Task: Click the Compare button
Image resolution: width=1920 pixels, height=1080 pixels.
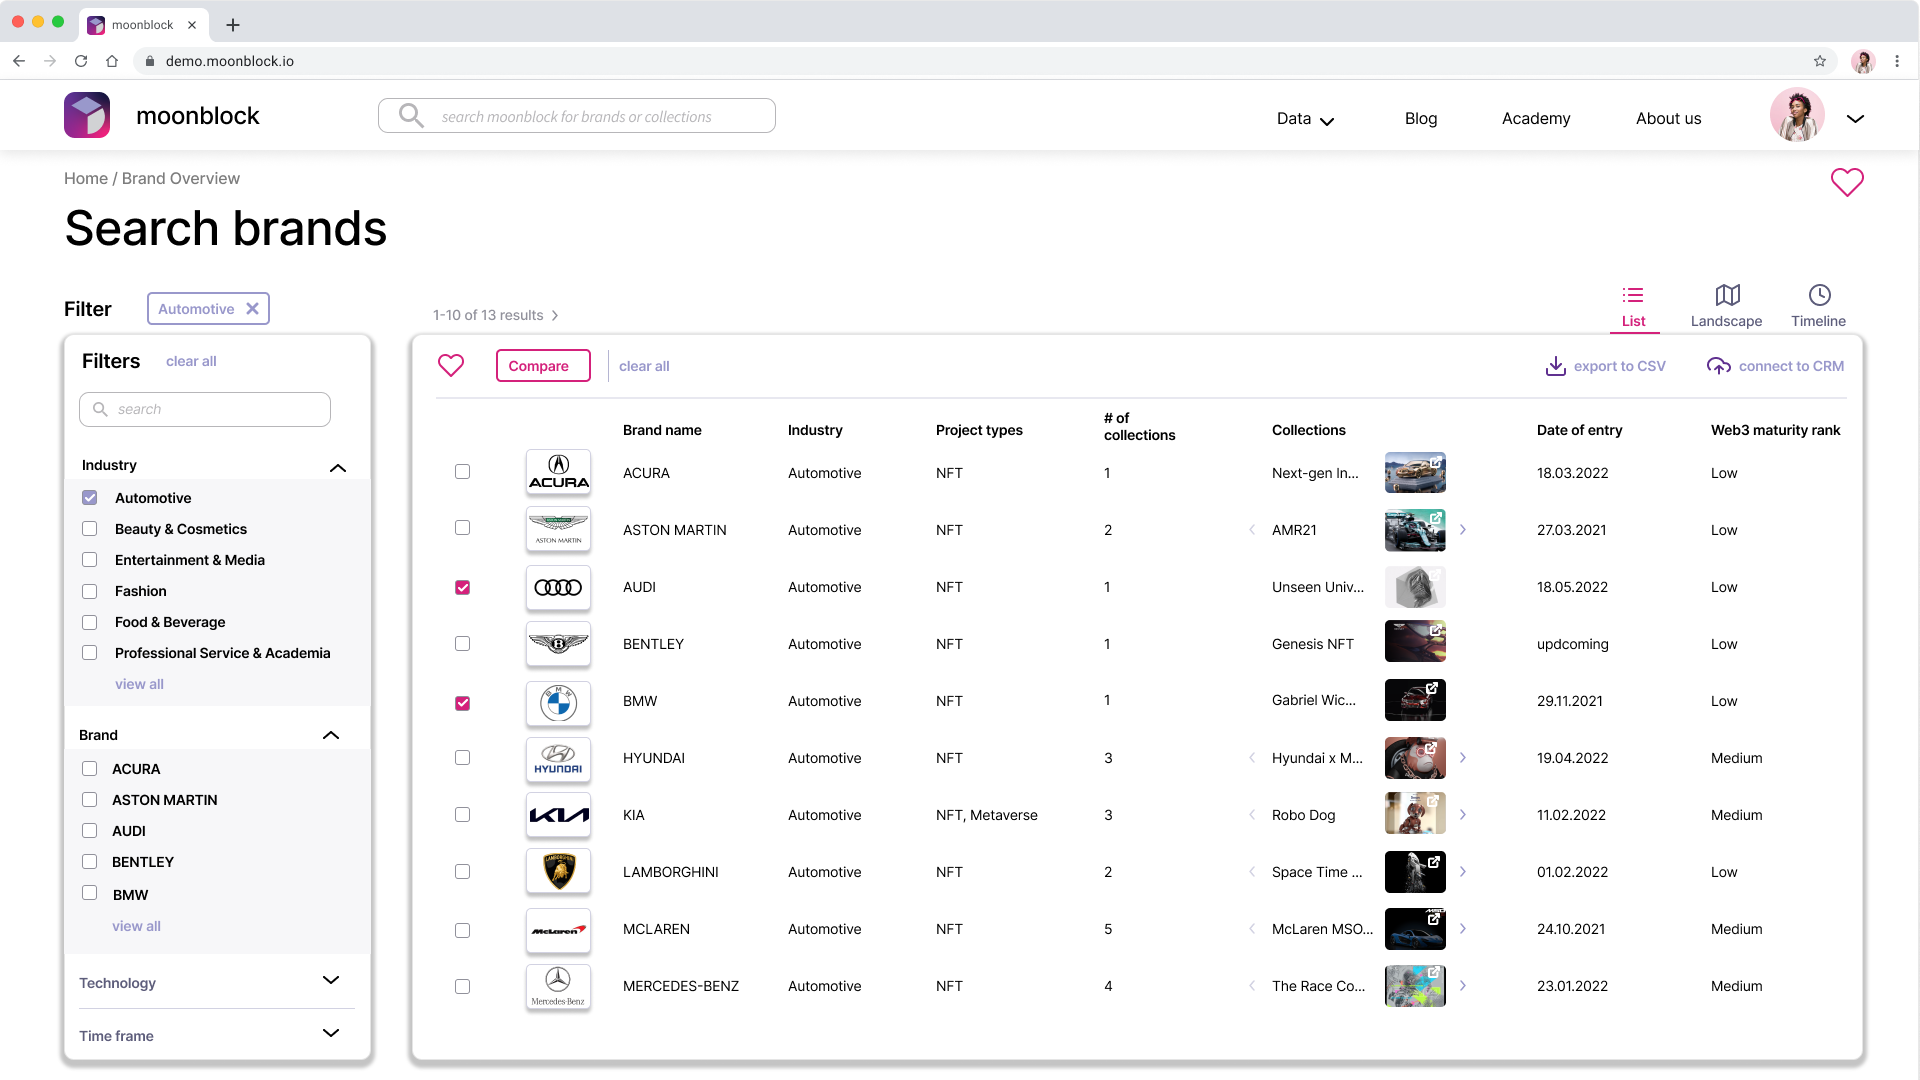Action: (x=543, y=366)
